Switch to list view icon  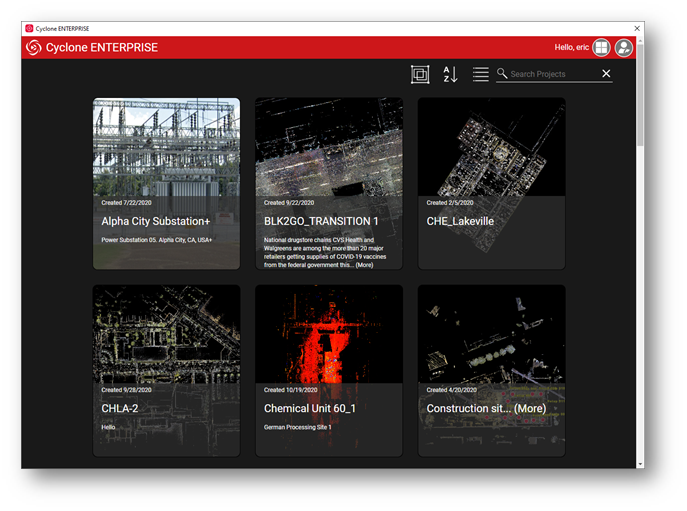(x=481, y=74)
